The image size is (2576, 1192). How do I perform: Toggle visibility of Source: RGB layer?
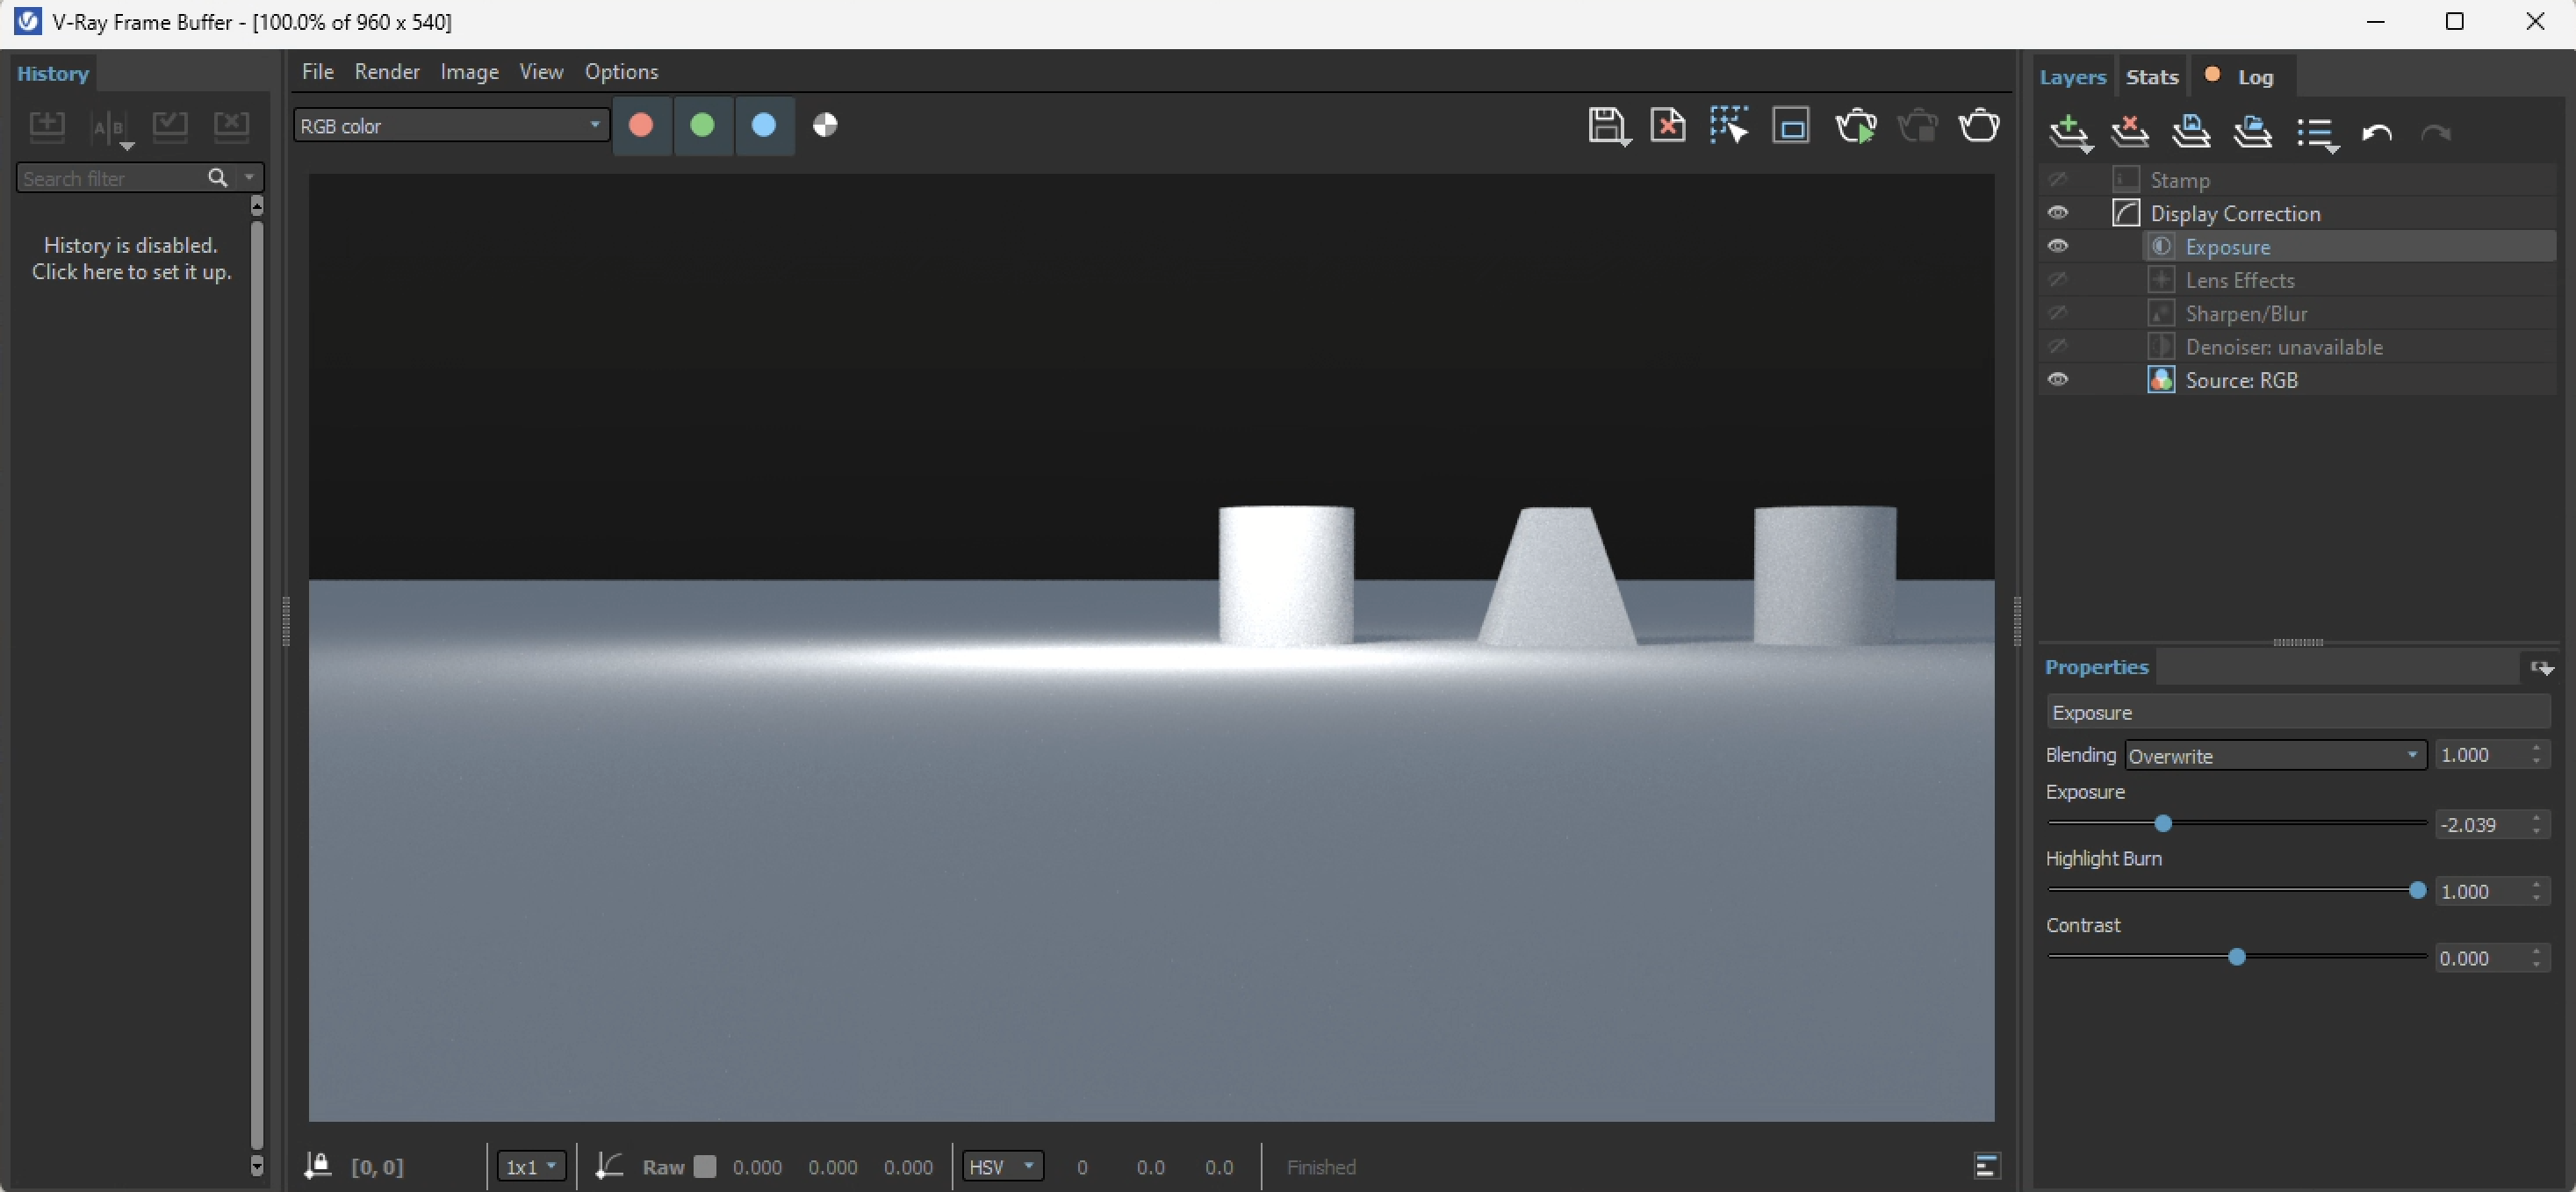point(2057,380)
